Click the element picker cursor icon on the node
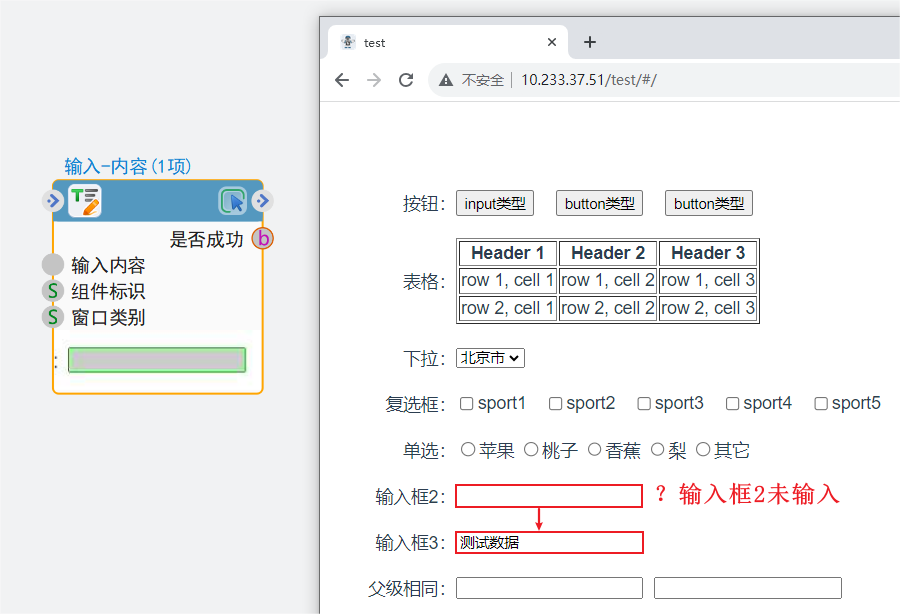Image resolution: width=900 pixels, height=614 pixels. coord(233,201)
